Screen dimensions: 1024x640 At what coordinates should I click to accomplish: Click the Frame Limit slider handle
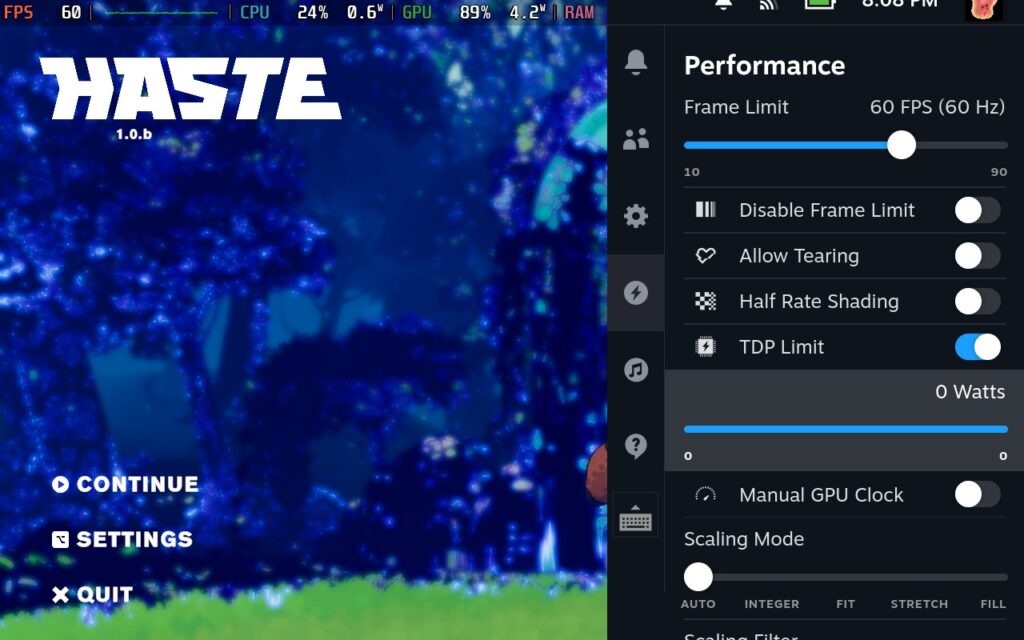(901, 145)
